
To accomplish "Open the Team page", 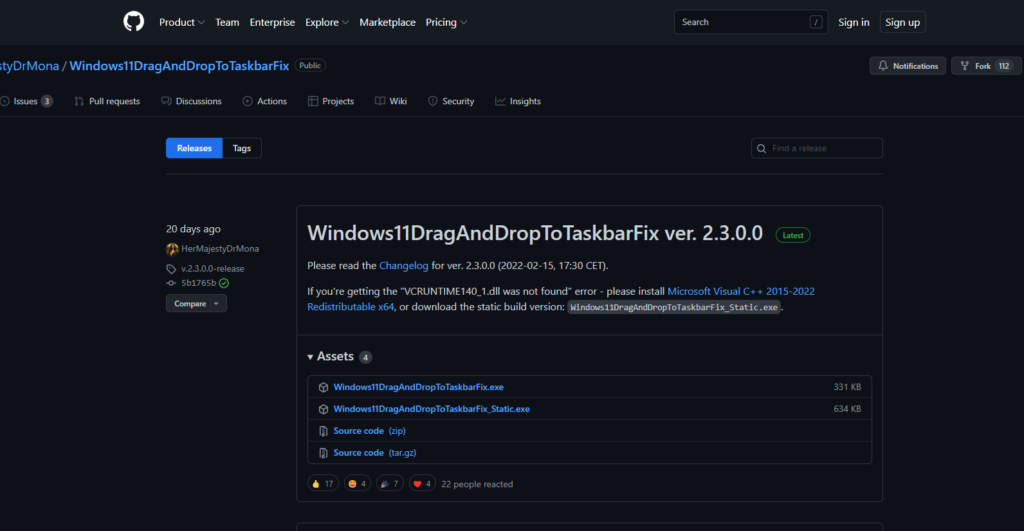I will 227,22.
